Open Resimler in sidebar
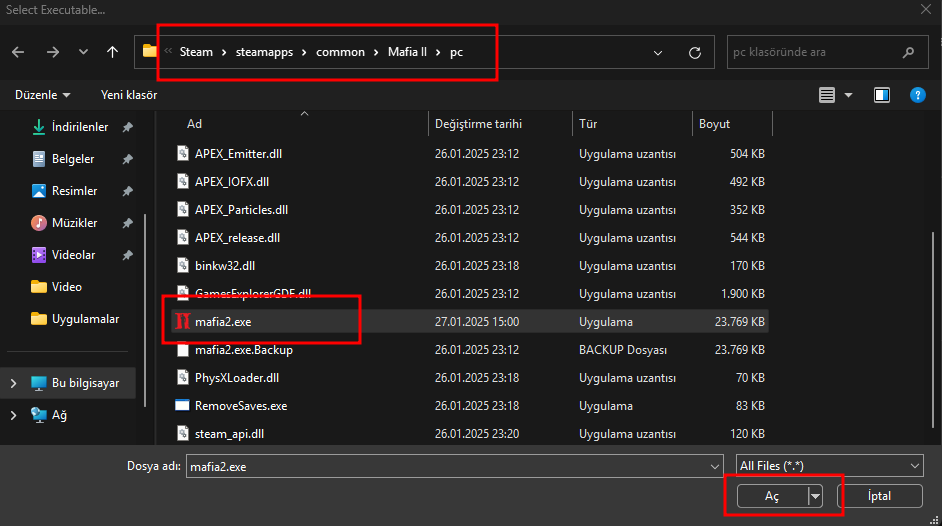 click(x=74, y=190)
